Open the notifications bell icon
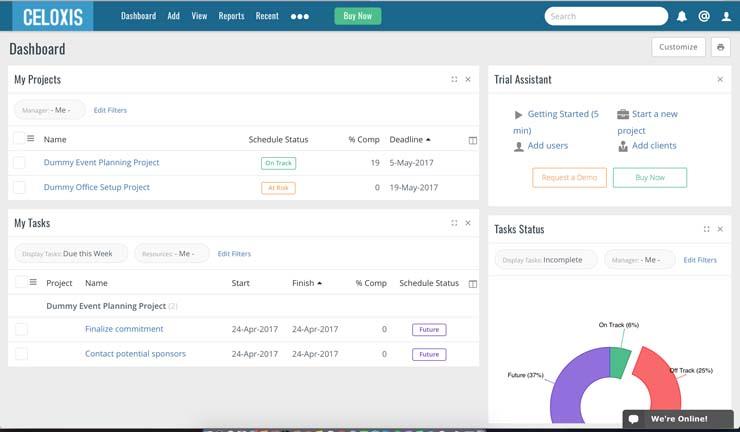740x432 pixels. click(682, 17)
